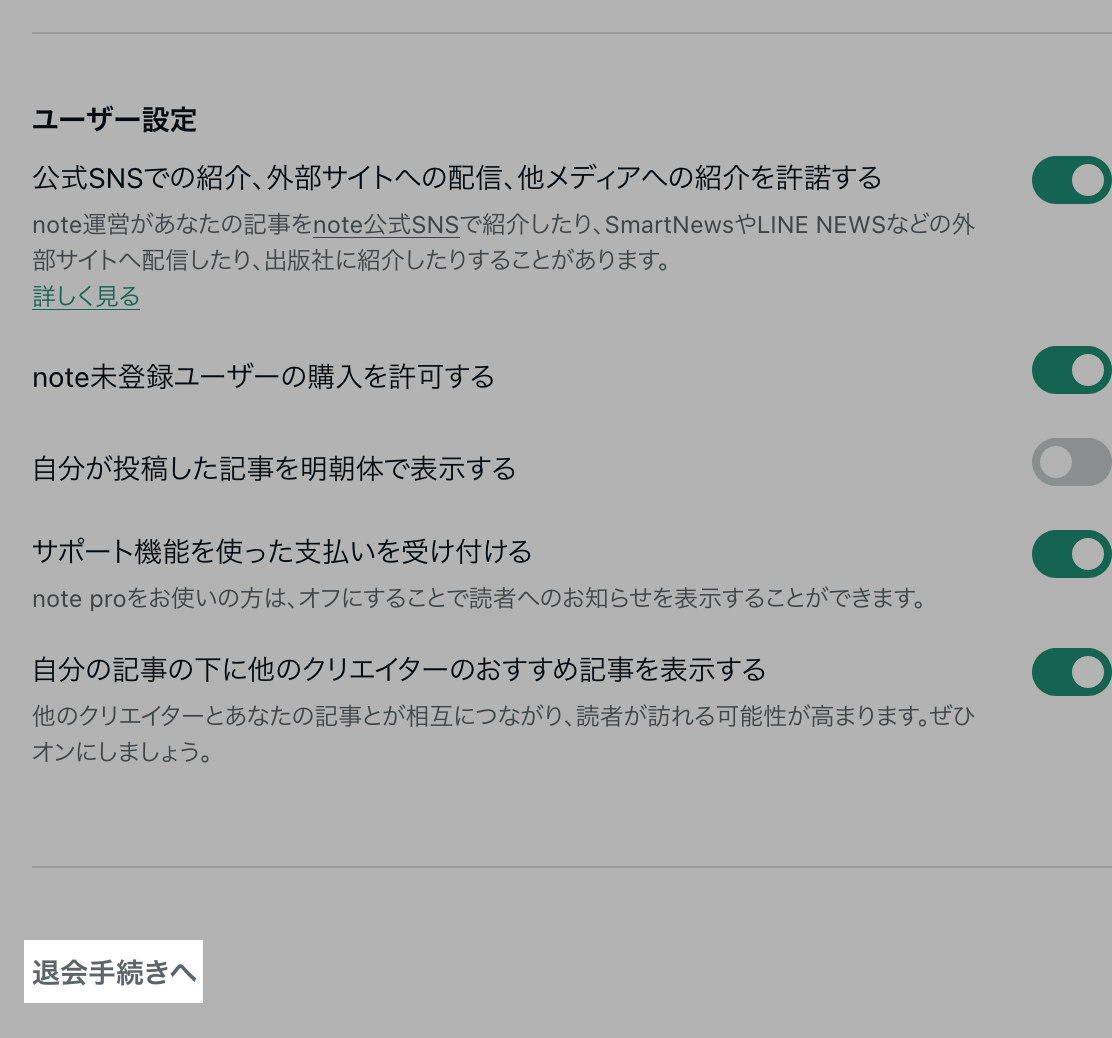Click the note運営があなたの記事を description text
Image resolution: width=1112 pixels, height=1038 pixels.
click(172, 224)
